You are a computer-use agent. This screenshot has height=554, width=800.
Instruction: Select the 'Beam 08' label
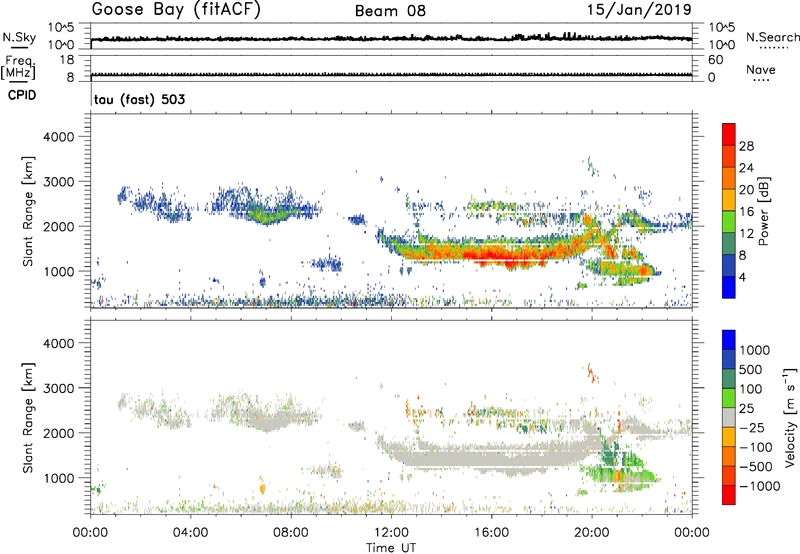[x=390, y=11]
